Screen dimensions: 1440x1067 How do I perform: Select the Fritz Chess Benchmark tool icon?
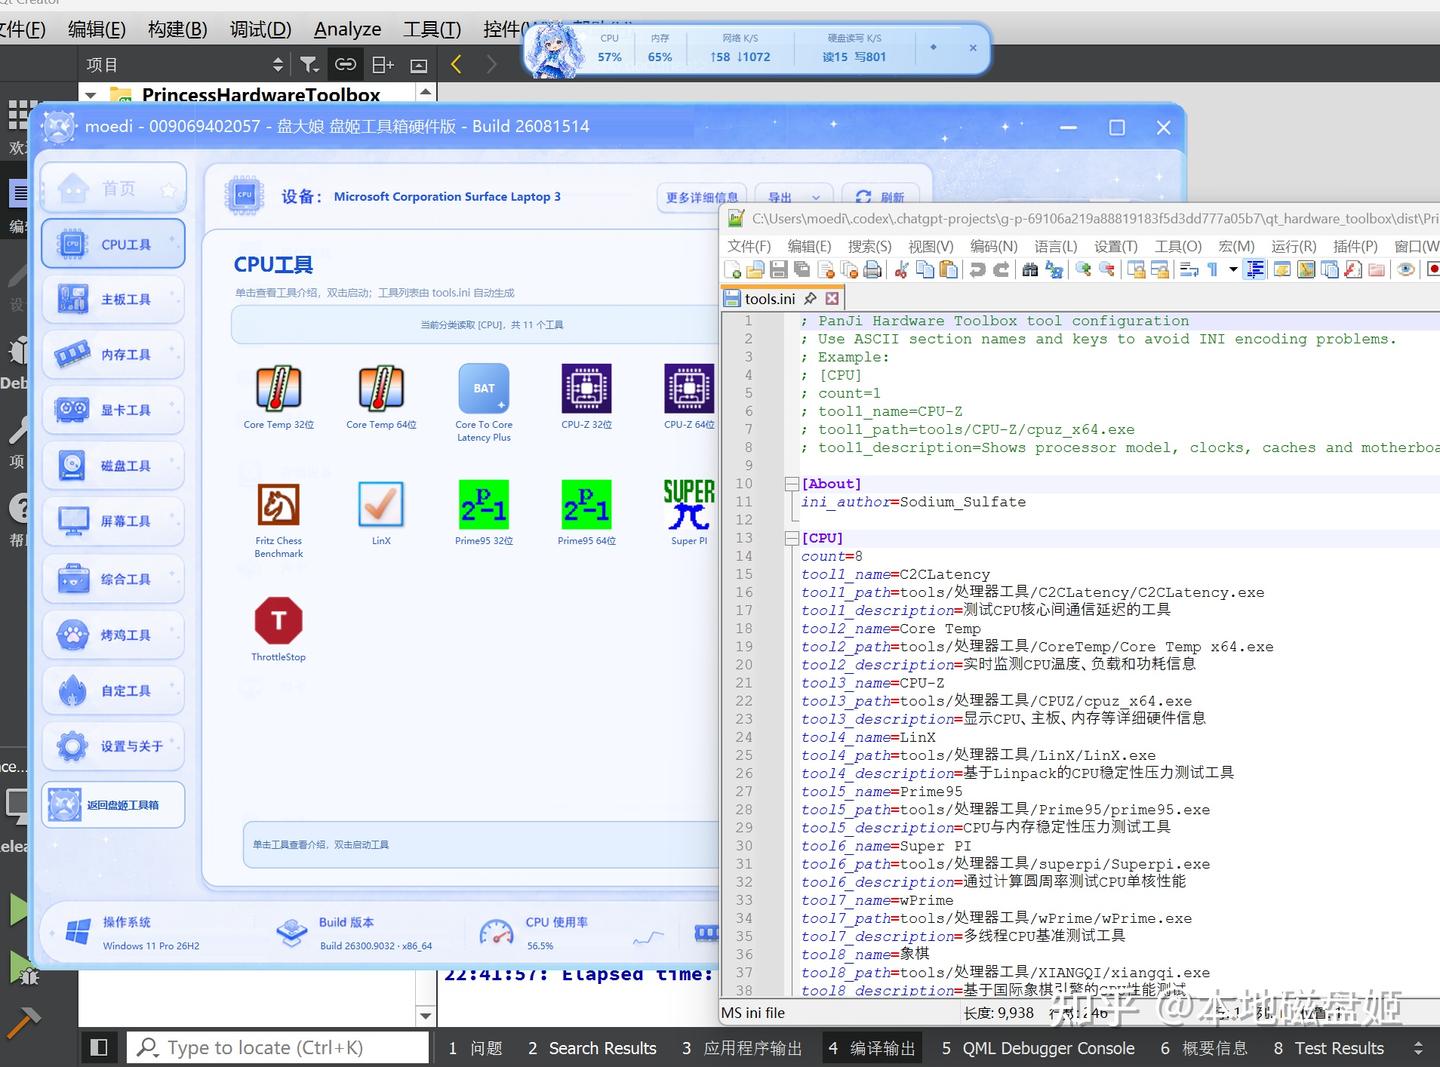click(x=279, y=505)
